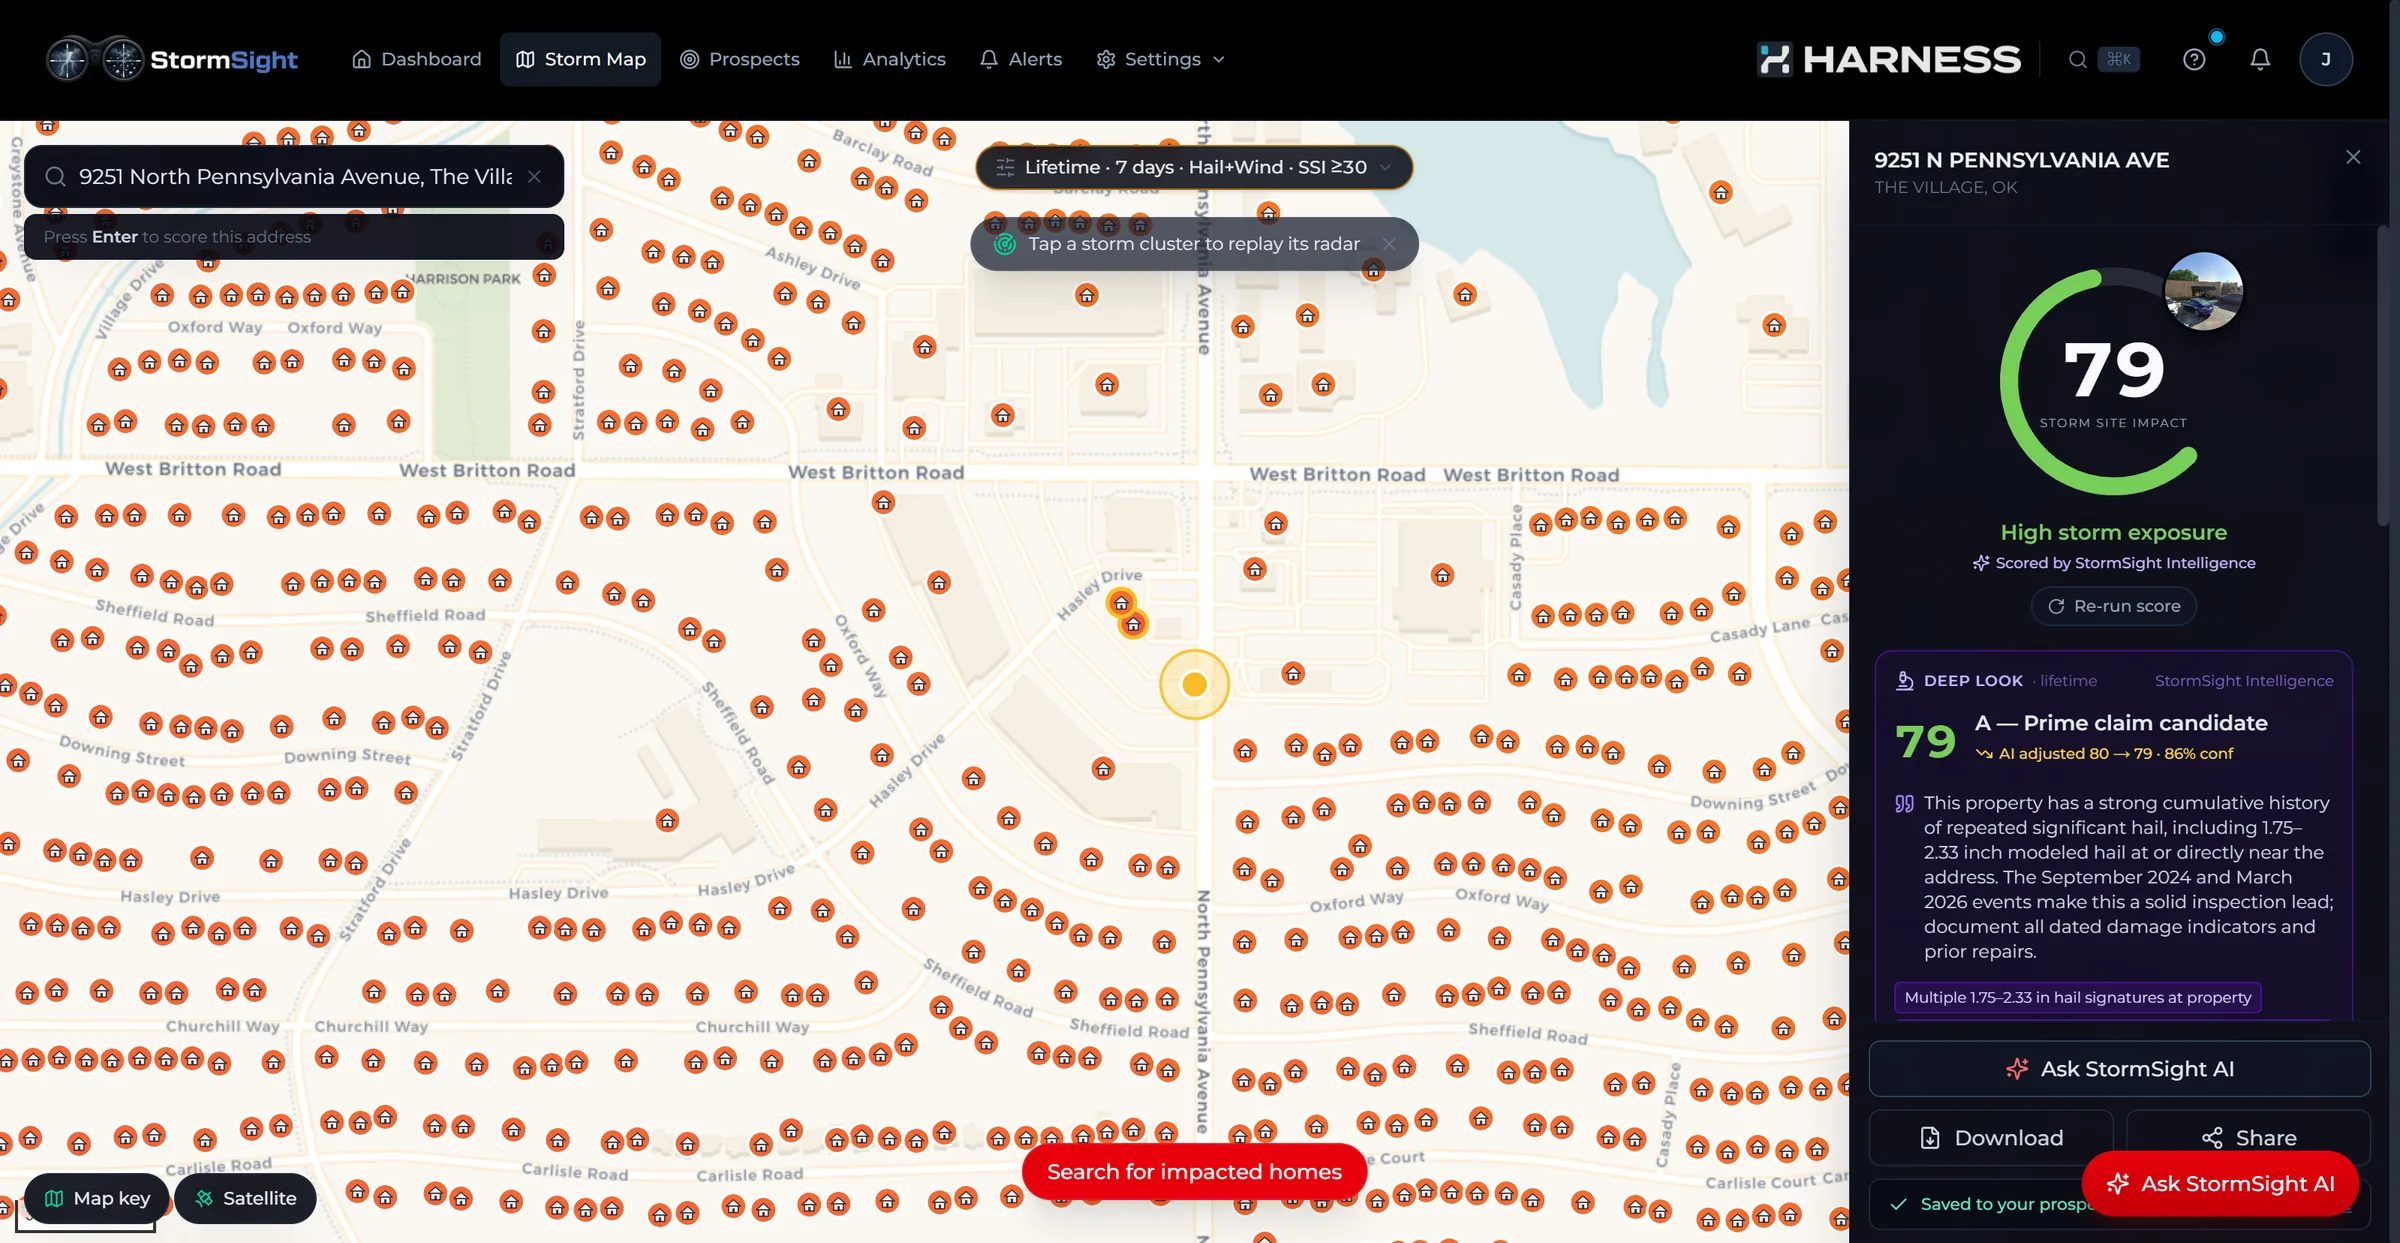Click Re-run score button

[x=2113, y=606]
